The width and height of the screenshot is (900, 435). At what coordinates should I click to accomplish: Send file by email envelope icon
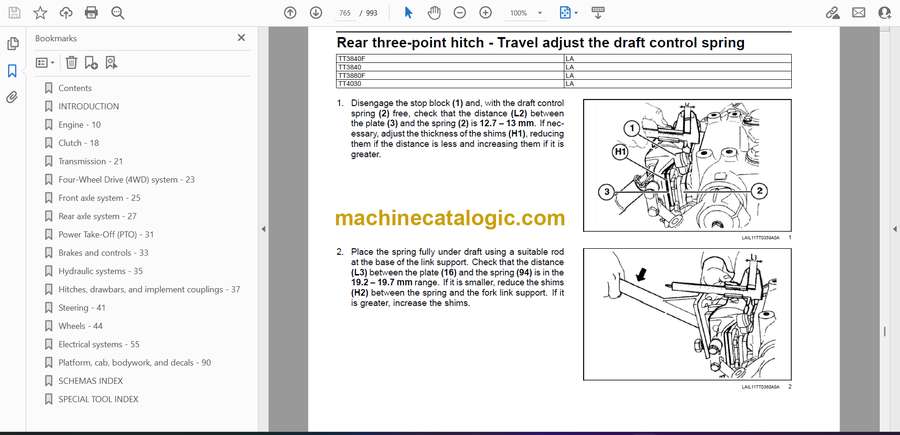click(x=859, y=13)
